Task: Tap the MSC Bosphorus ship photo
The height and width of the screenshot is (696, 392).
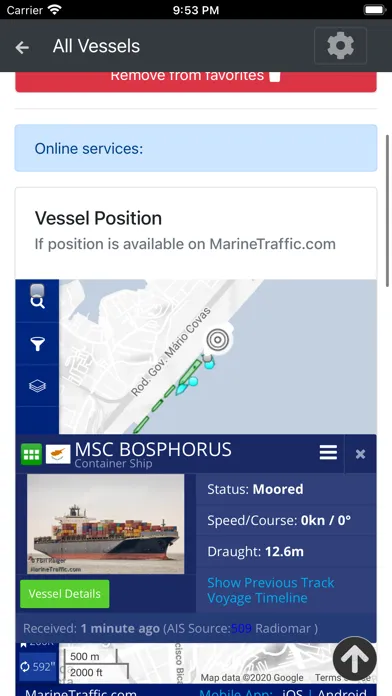Action: click(106, 524)
